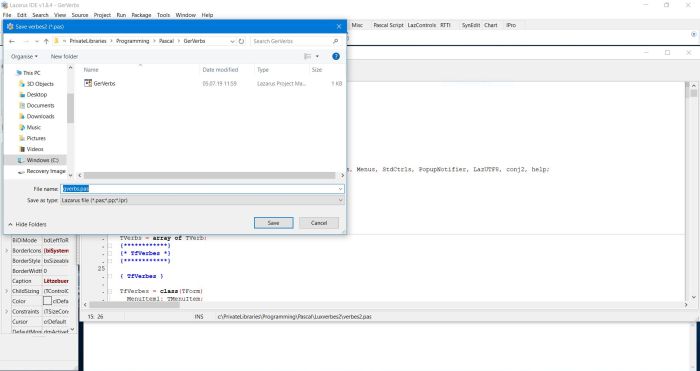Click the Save button

coord(274,223)
